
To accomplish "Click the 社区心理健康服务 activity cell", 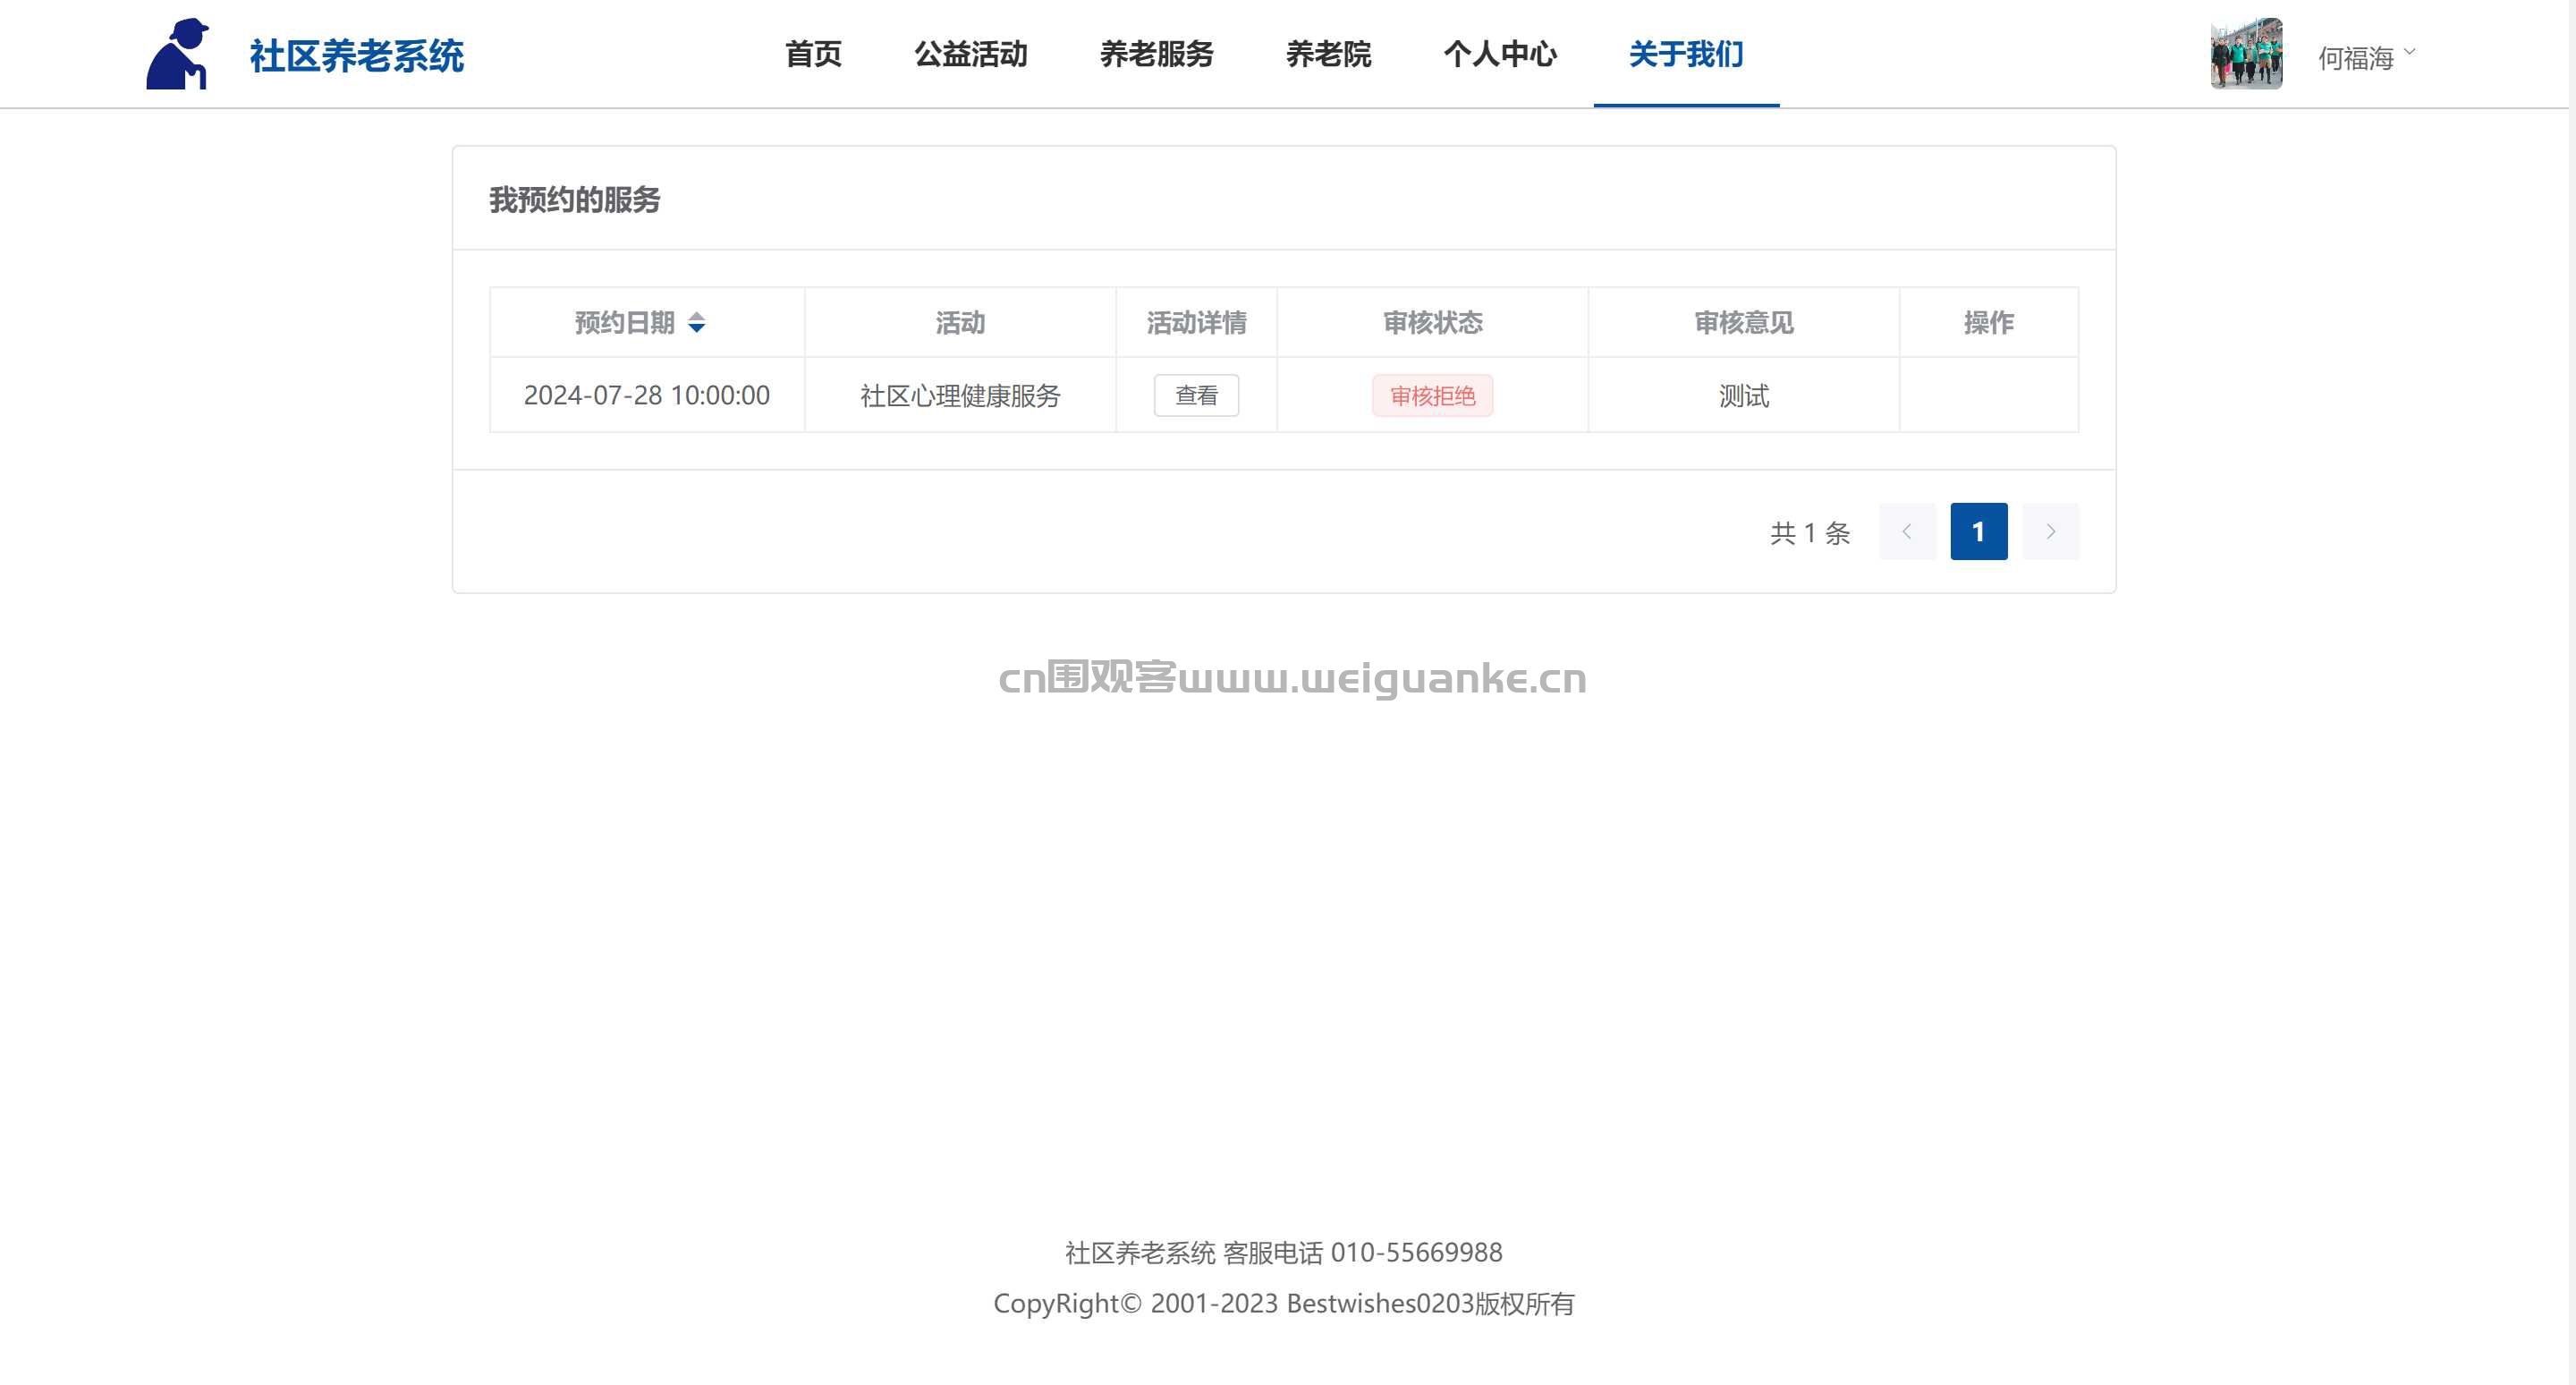I will [960, 396].
